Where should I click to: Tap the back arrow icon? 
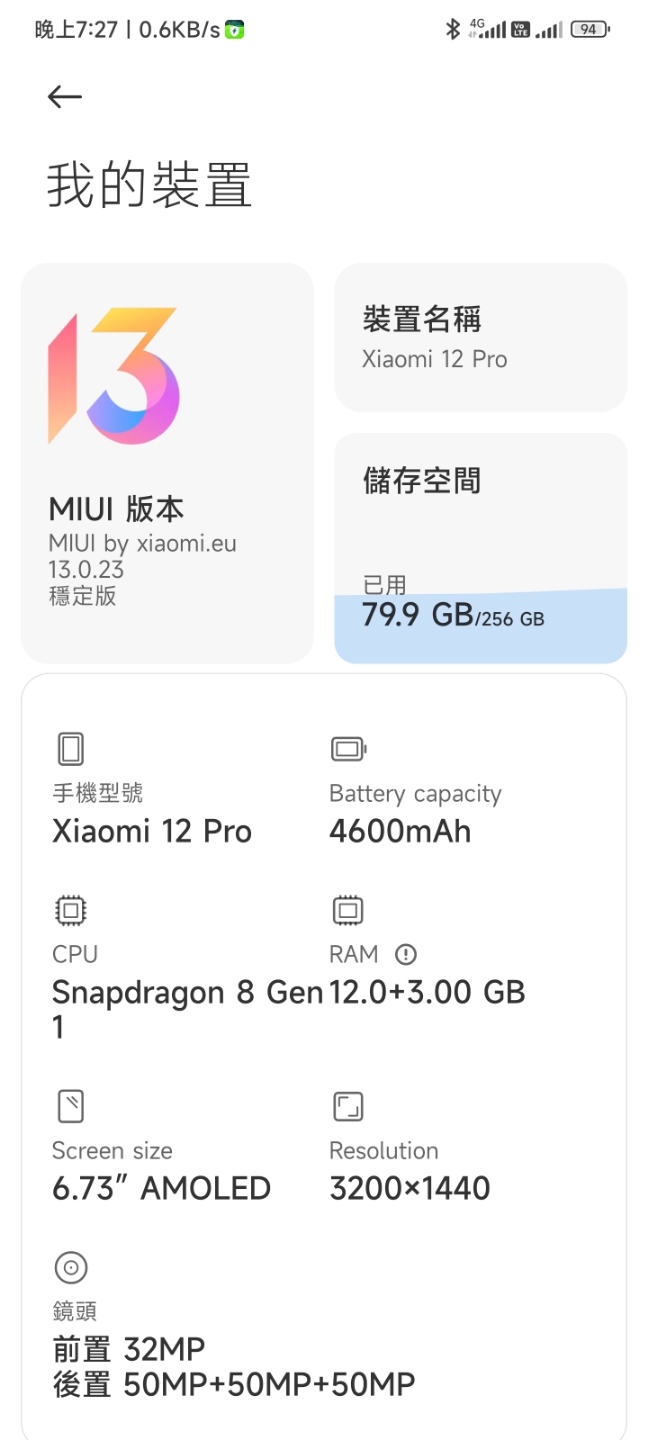(x=65, y=96)
